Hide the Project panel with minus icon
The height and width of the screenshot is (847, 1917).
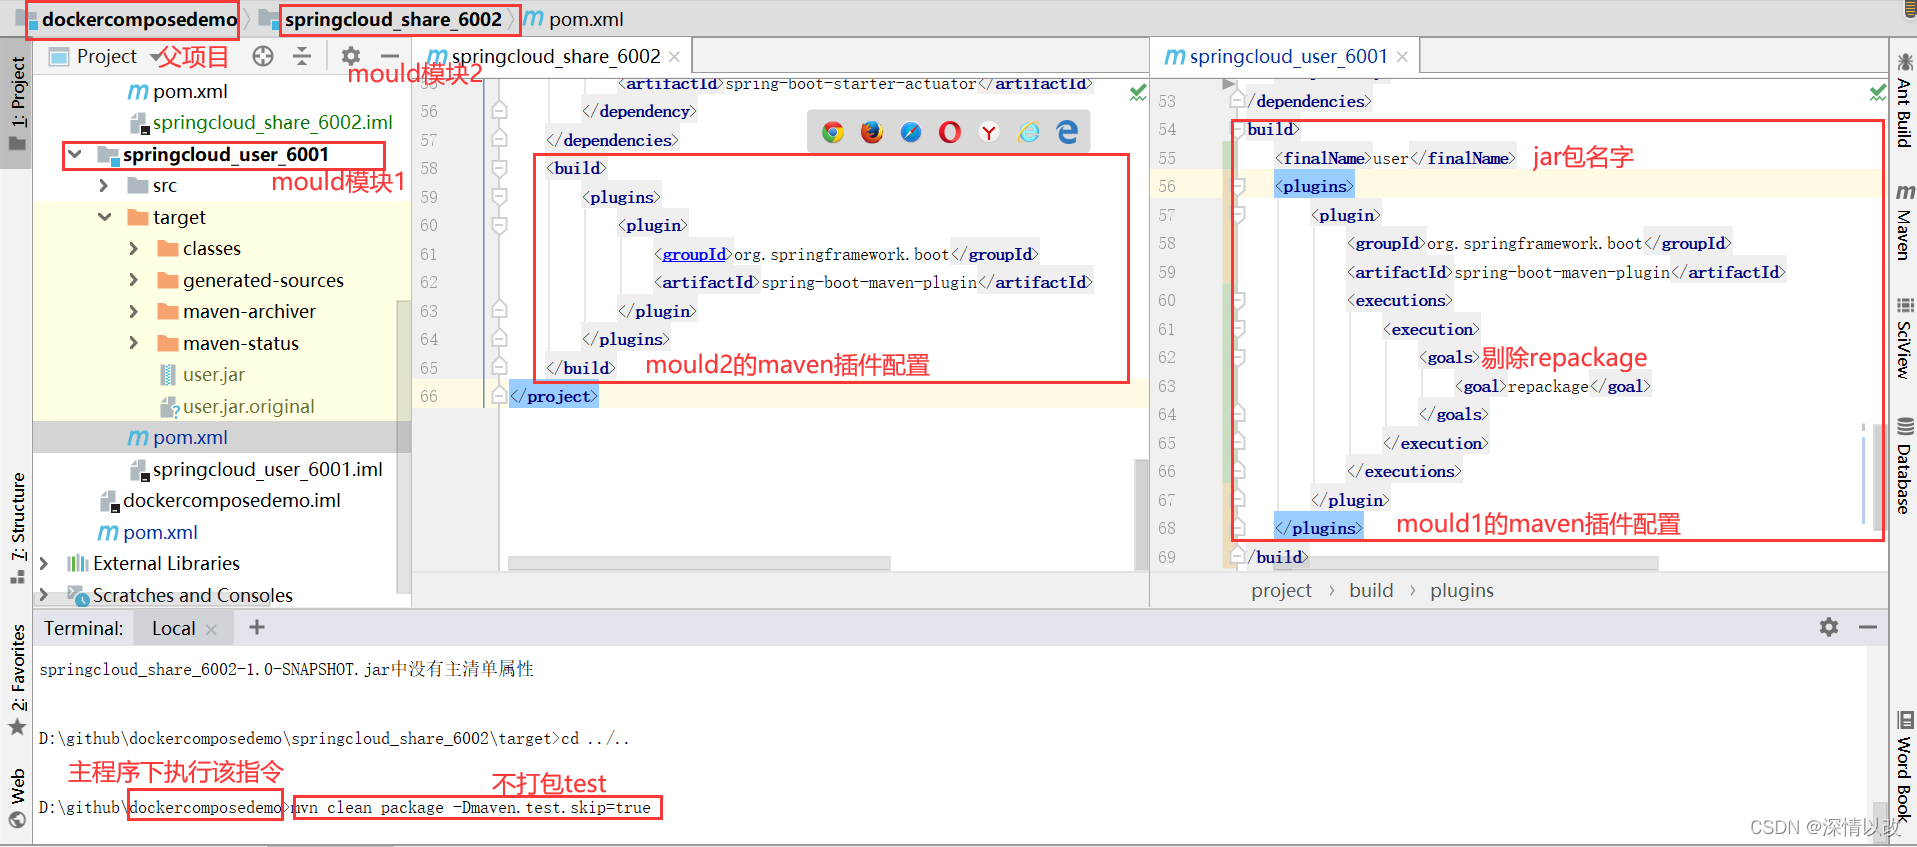390,56
